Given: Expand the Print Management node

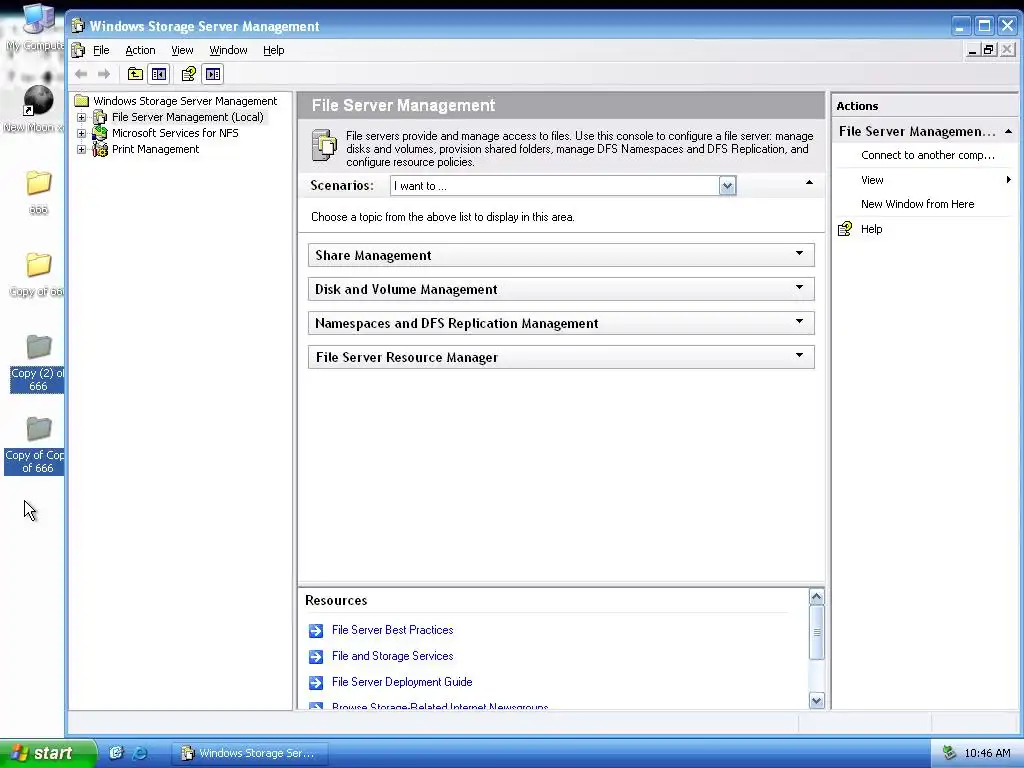Looking at the screenshot, I should 82,150.
